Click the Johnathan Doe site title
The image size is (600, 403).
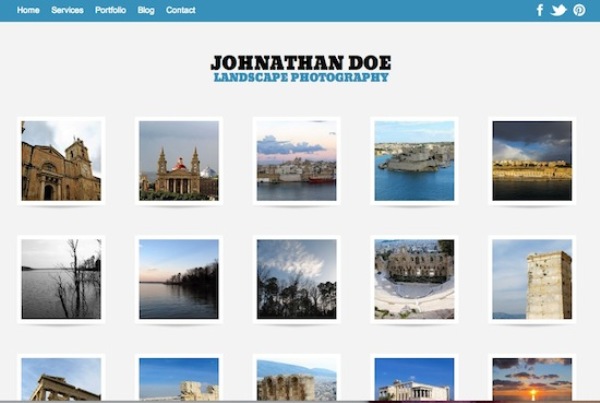click(300, 62)
